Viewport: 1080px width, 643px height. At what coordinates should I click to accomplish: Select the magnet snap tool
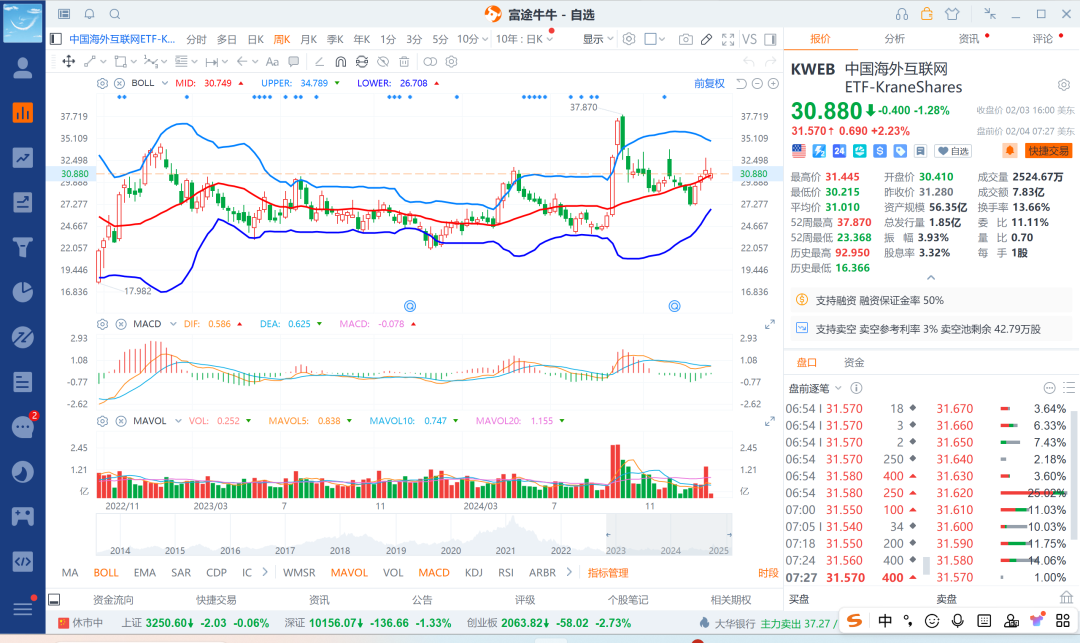340,61
